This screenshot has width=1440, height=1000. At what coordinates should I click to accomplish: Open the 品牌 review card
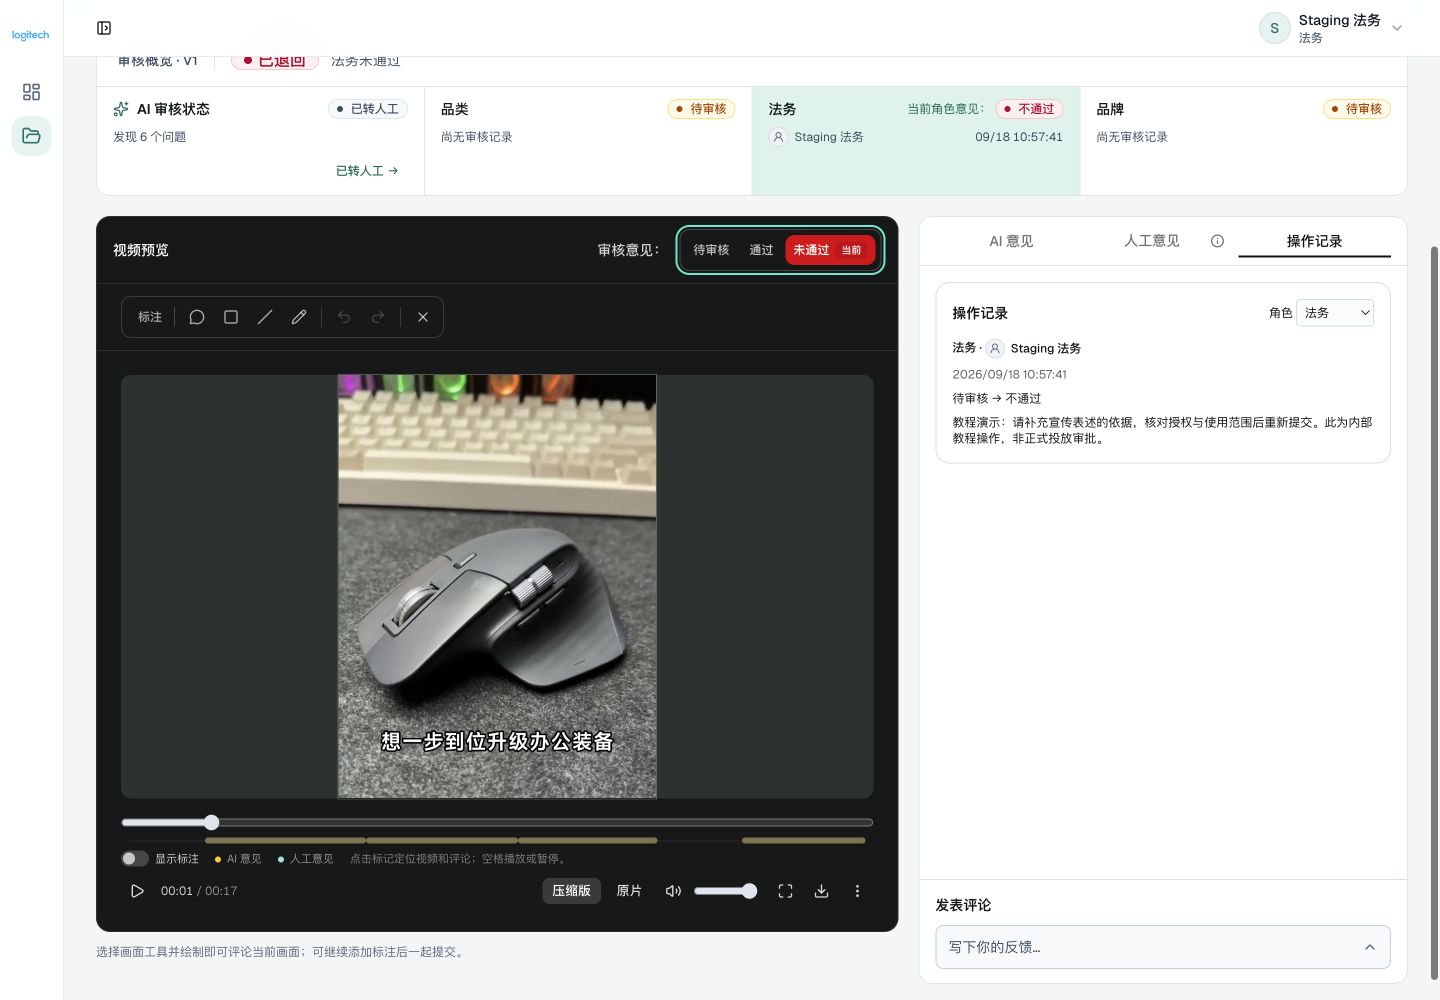[1243, 141]
